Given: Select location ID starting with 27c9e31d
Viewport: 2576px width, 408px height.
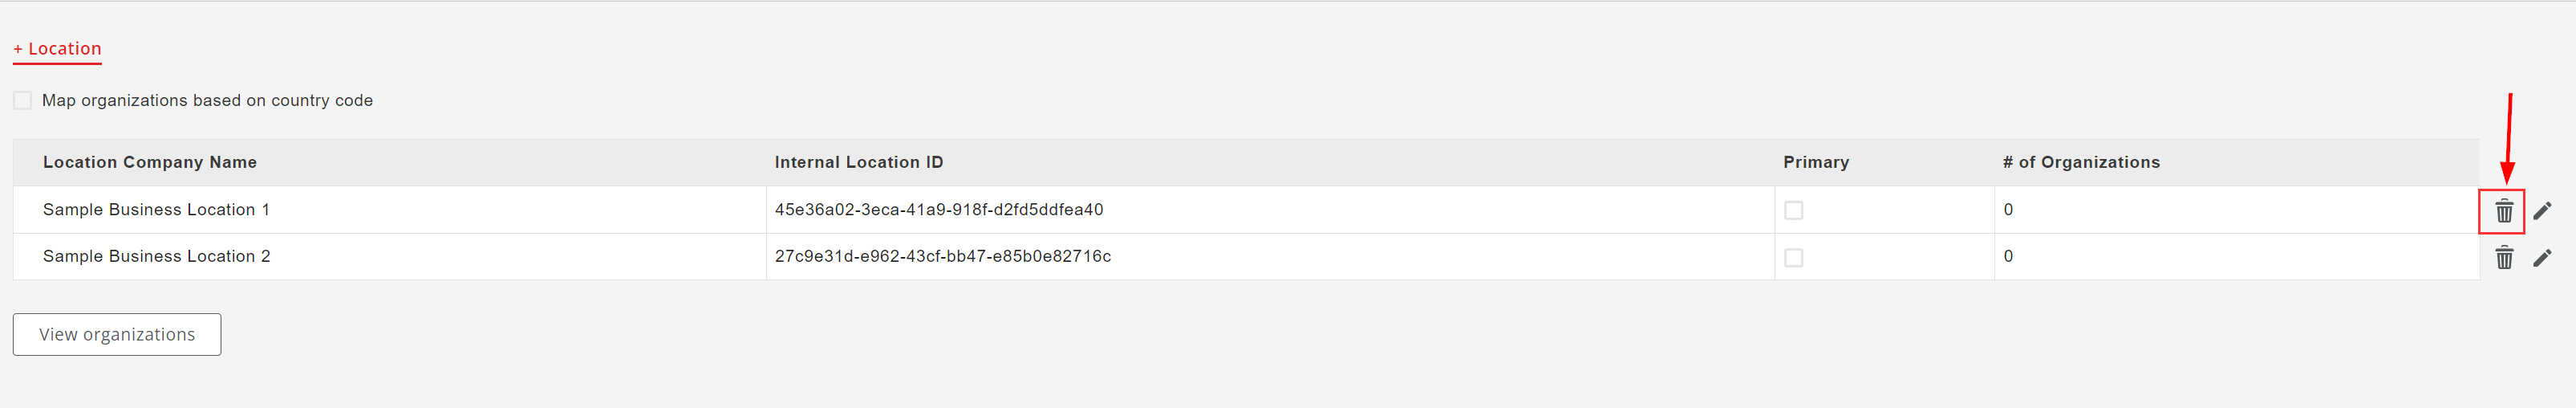Looking at the screenshot, I should [x=943, y=256].
